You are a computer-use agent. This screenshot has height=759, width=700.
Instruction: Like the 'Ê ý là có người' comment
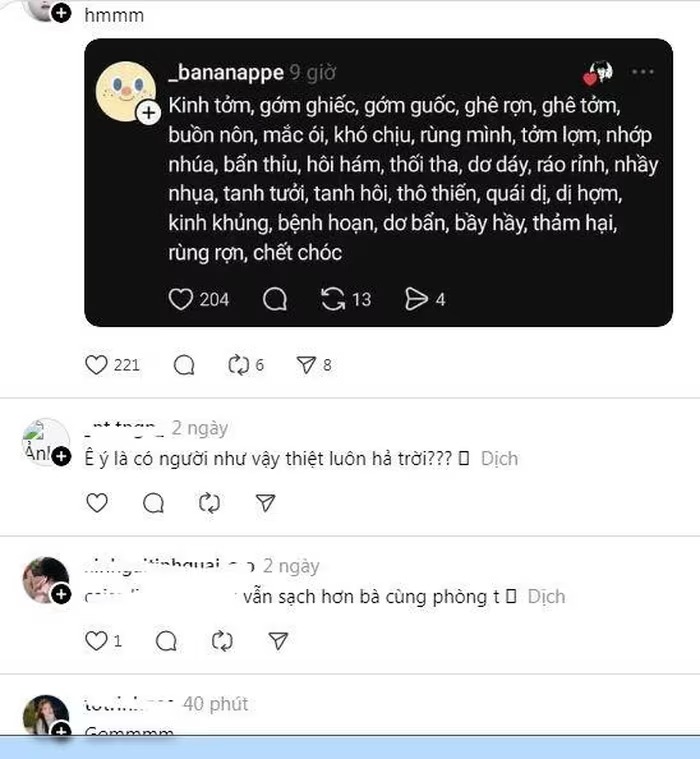click(97, 503)
